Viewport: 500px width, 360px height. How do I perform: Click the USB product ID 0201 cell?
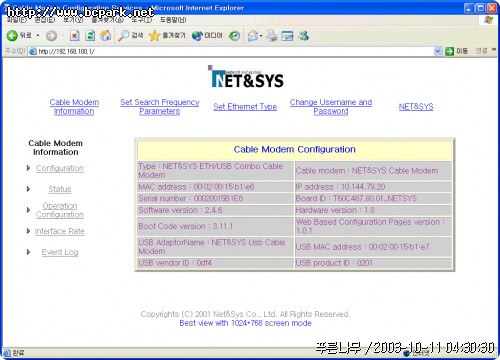pos(373,263)
